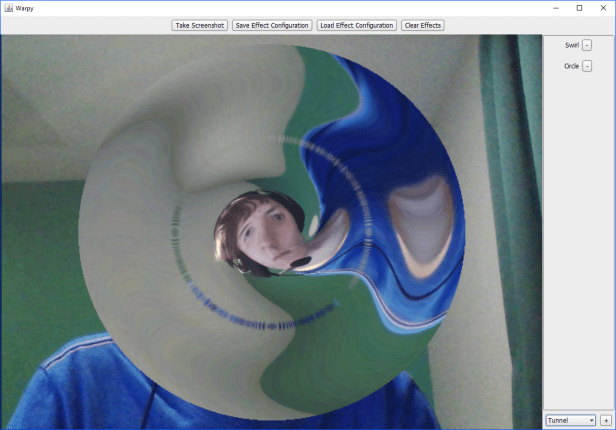Save the current effect configuration
The height and width of the screenshot is (430, 616).
click(272, 26)
